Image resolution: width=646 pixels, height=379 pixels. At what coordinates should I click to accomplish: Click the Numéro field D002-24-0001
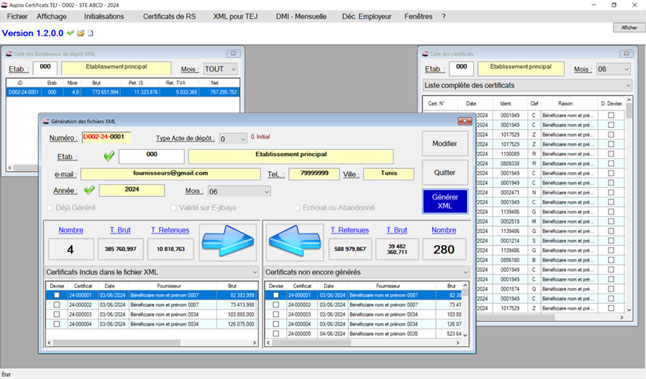coord(107,137)
